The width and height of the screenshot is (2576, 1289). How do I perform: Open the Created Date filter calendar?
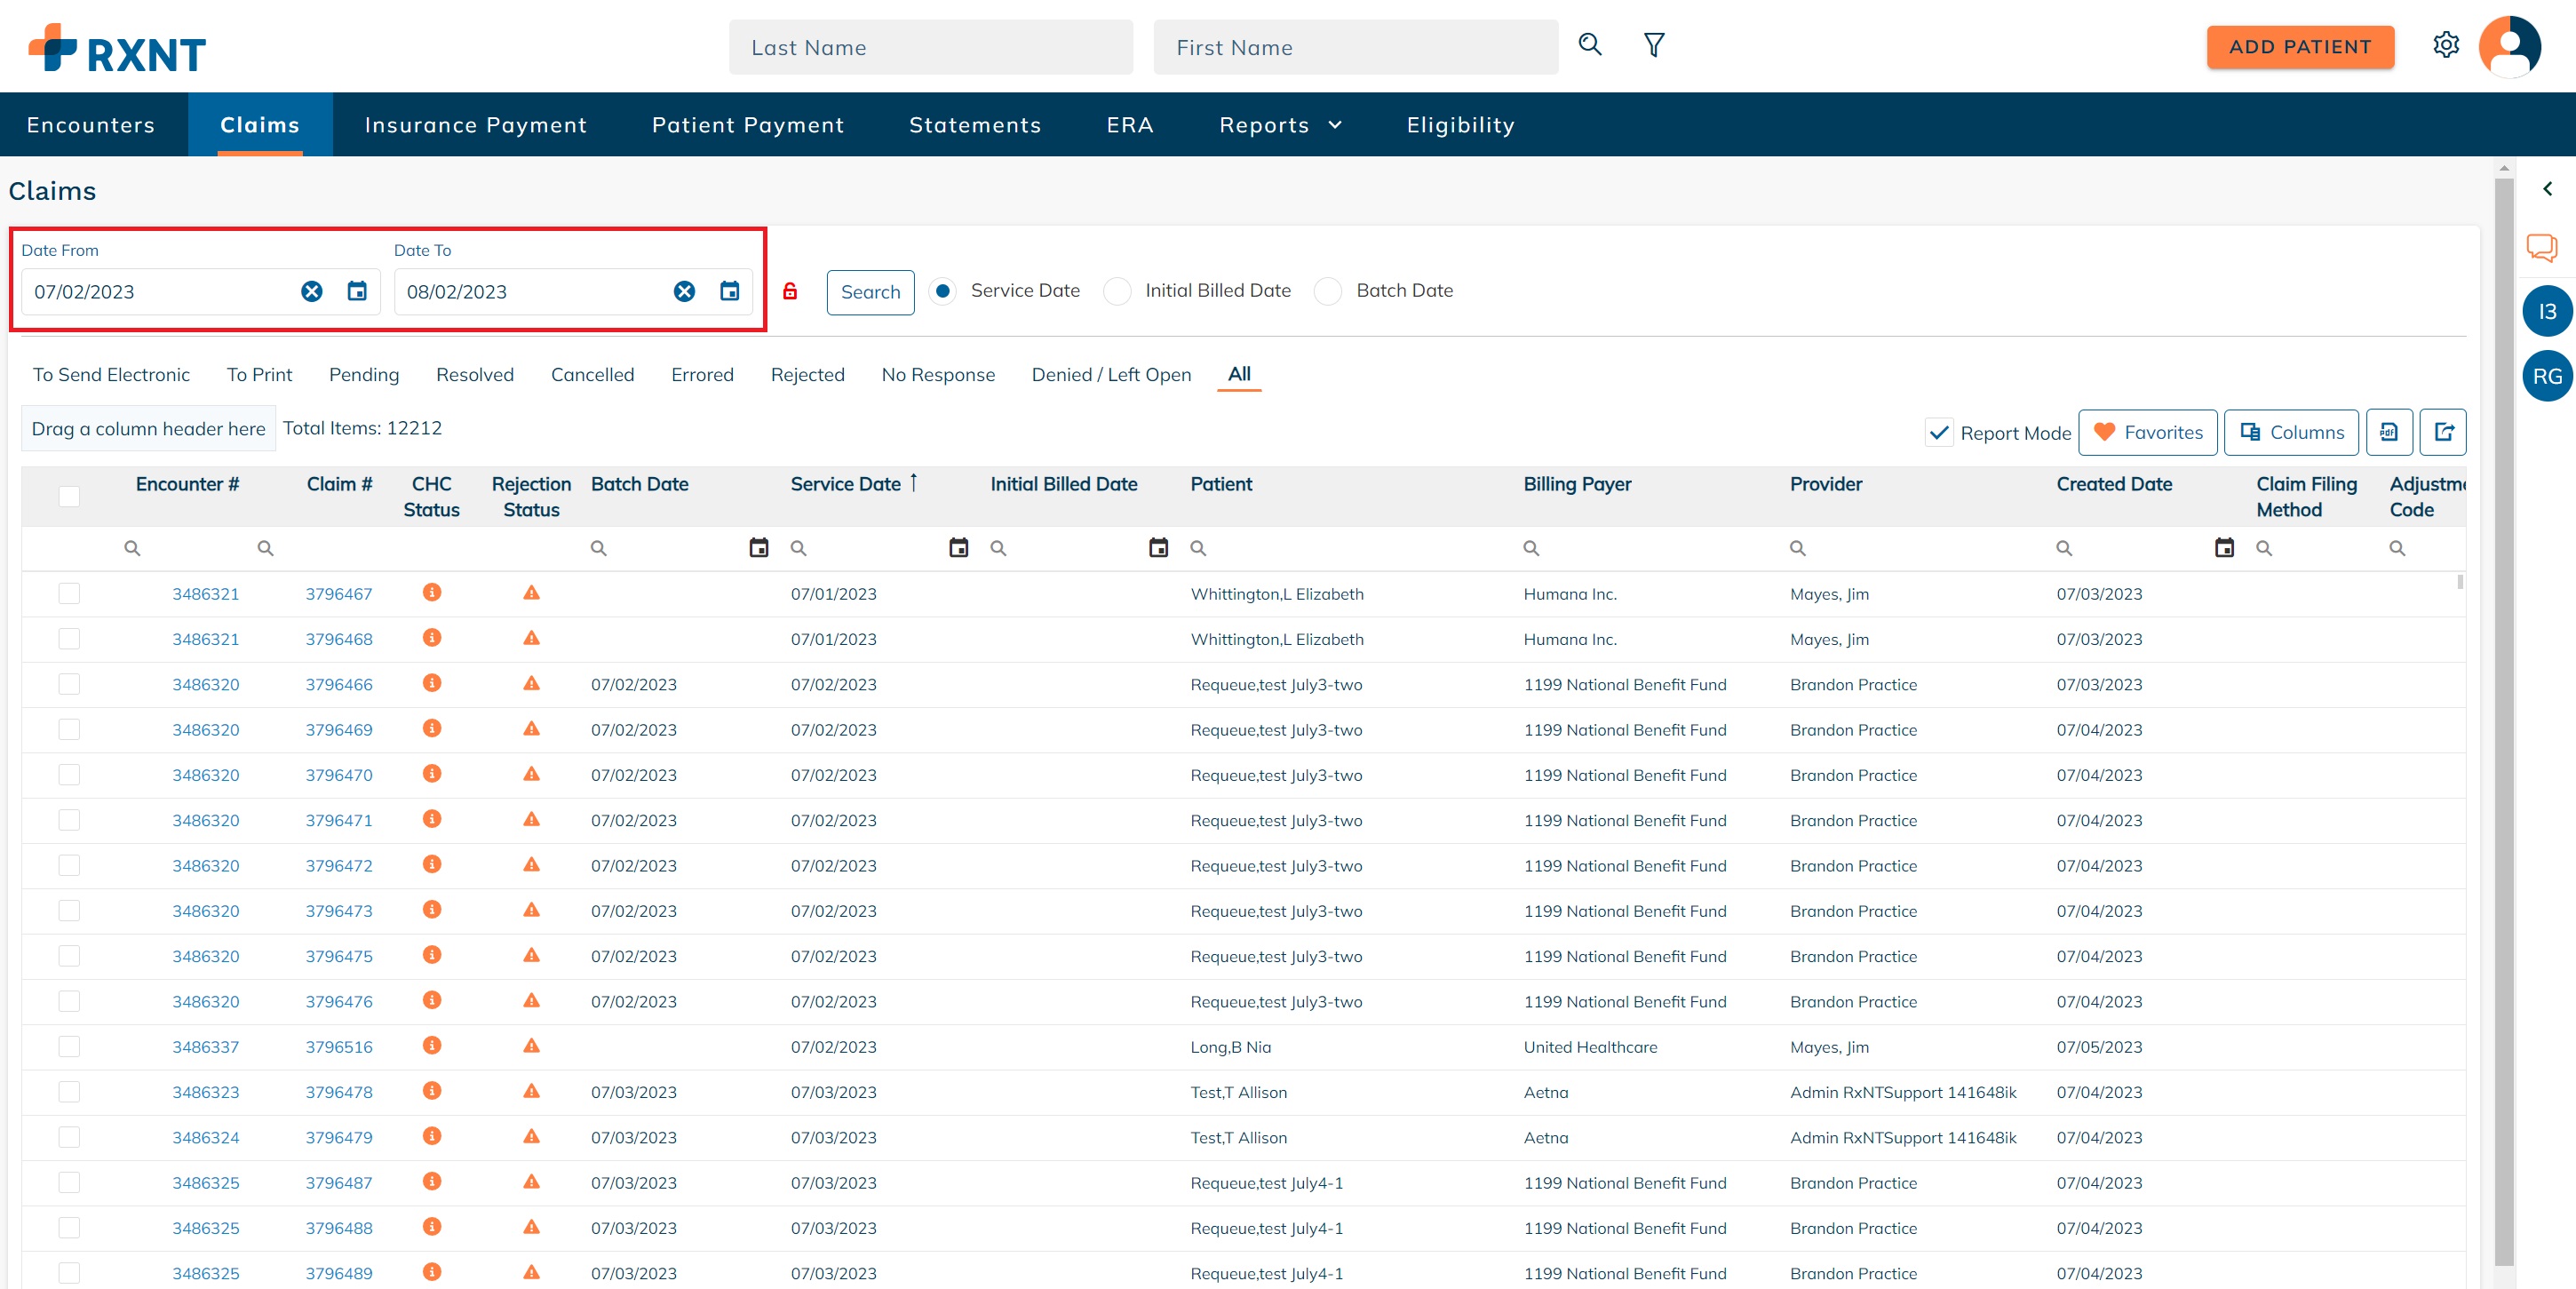pyautogui.click(x=2224, y=548)
